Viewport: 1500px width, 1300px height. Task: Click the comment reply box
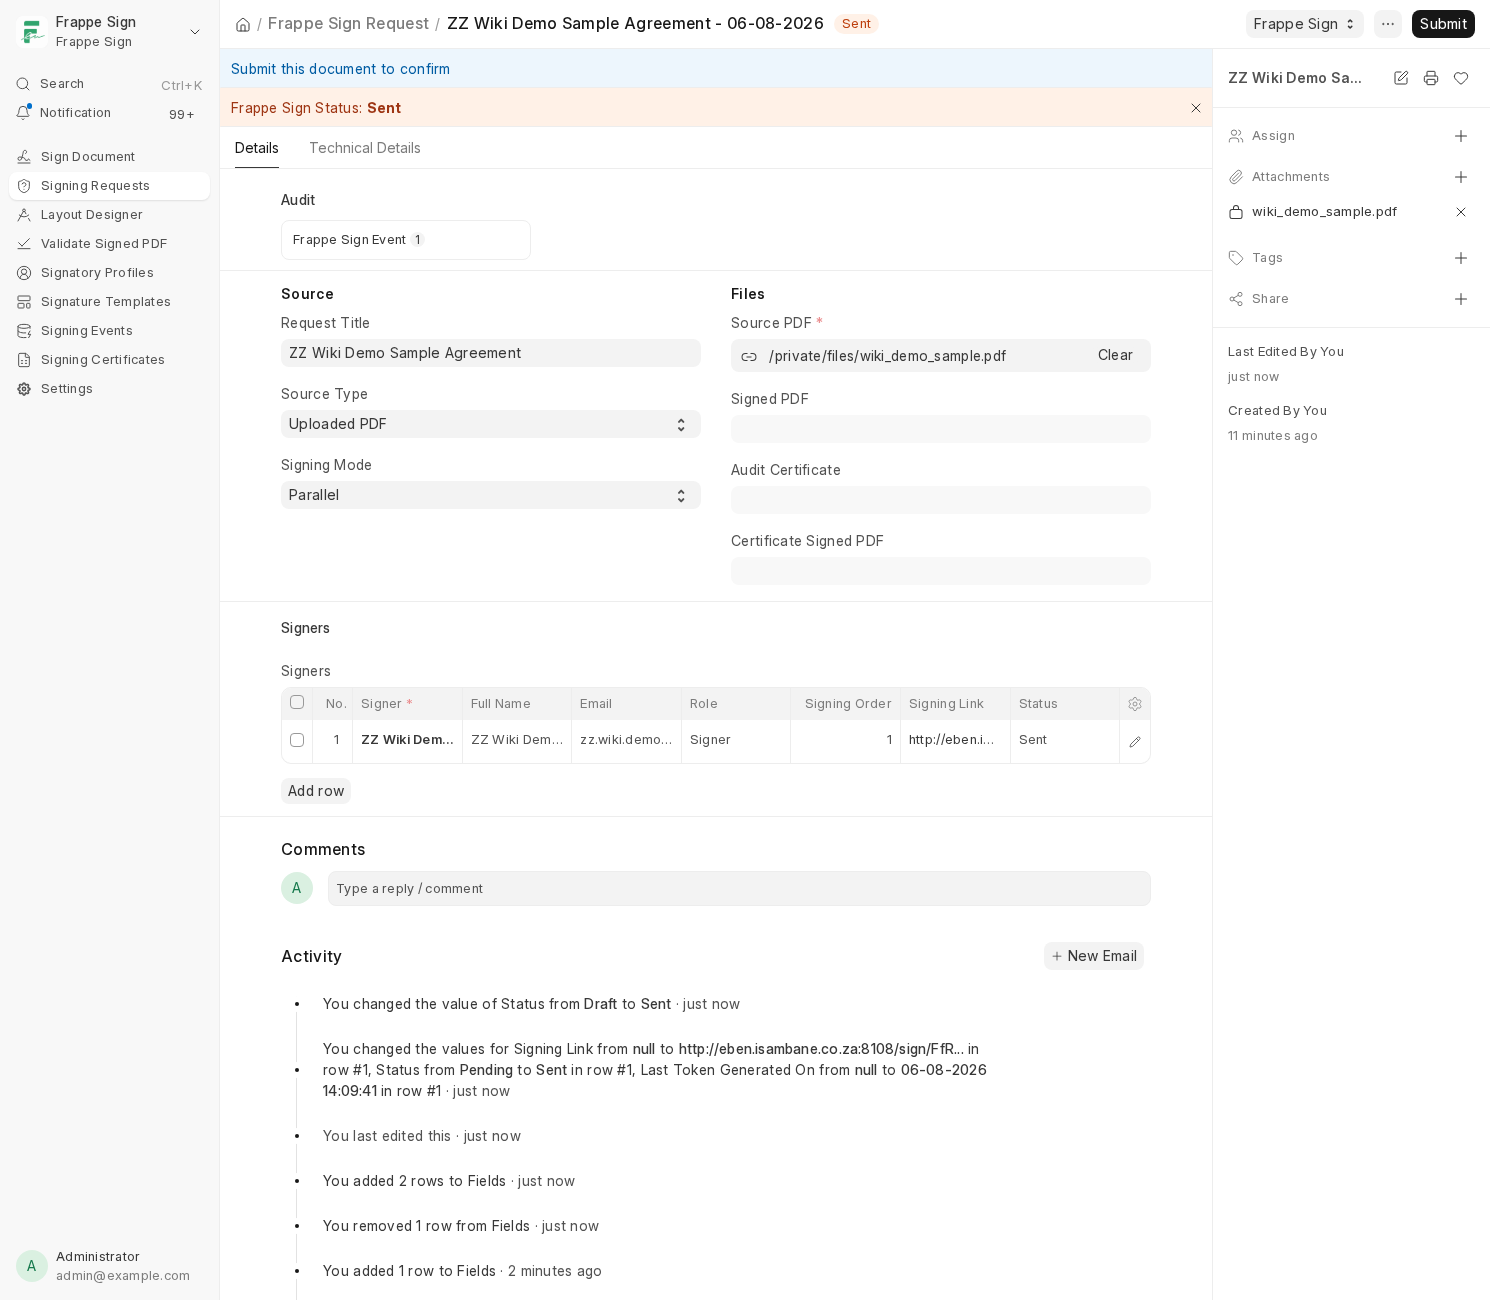coord(739,889)
